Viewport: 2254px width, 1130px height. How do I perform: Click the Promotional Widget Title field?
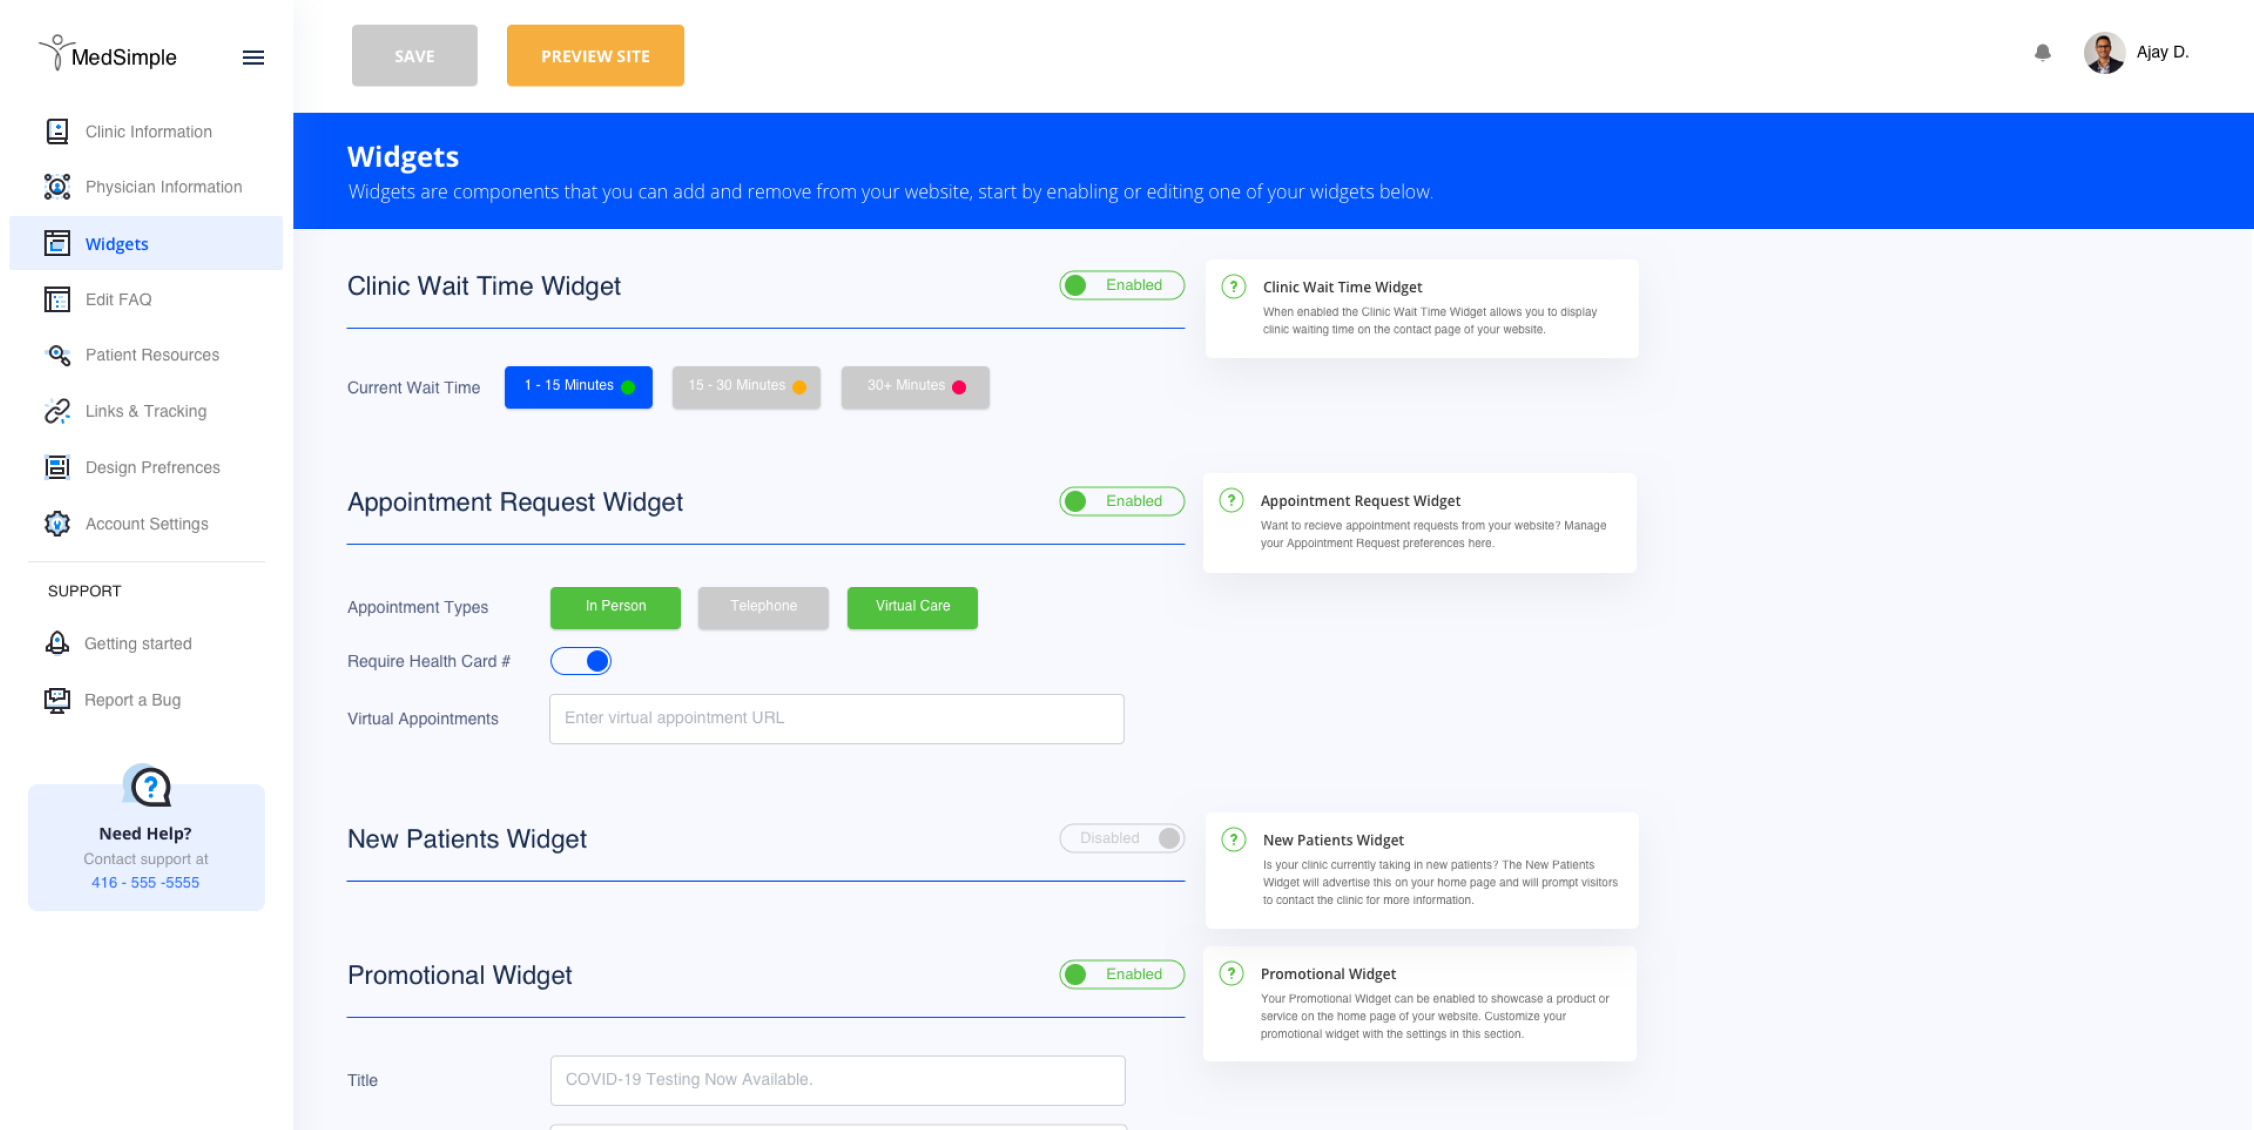[x=837, y=1080]
